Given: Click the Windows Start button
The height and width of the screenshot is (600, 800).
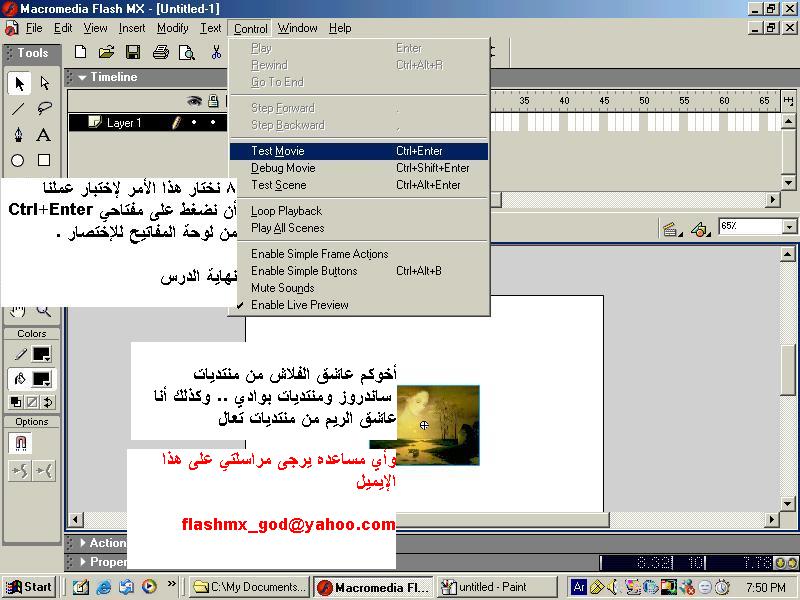Looking at the screenshot, I should click(x=29, y=587).
